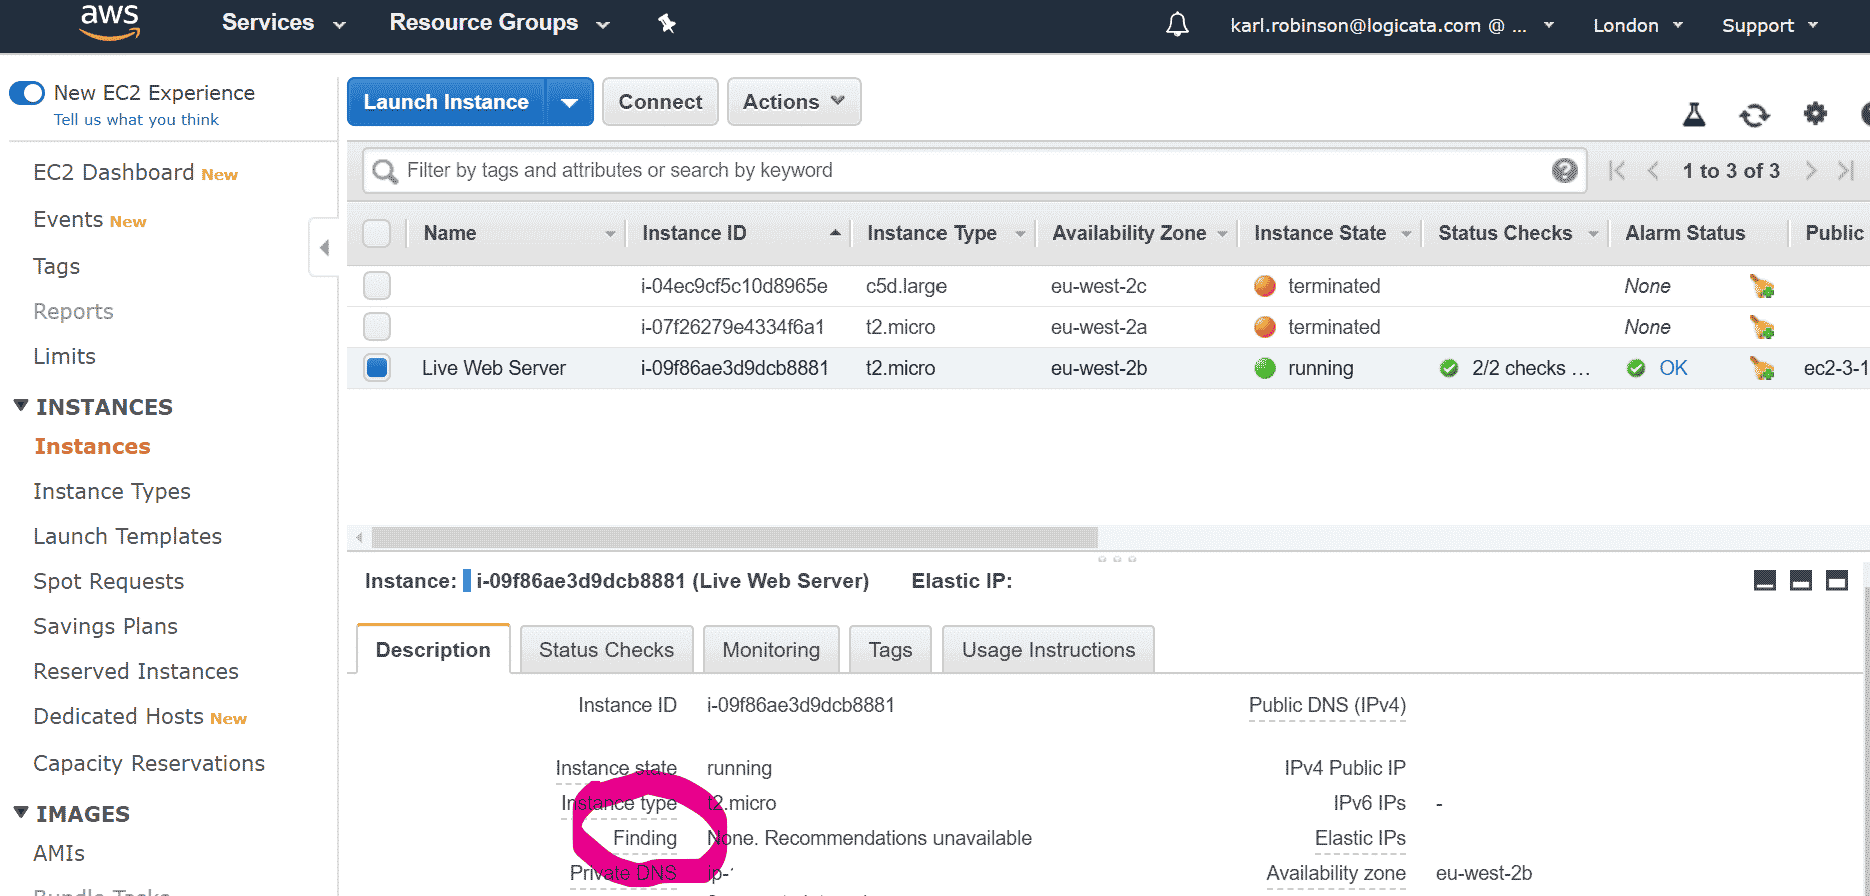Open the Services dropdown menu
This screenshot has height=896, width=1870.
(284, 23)
